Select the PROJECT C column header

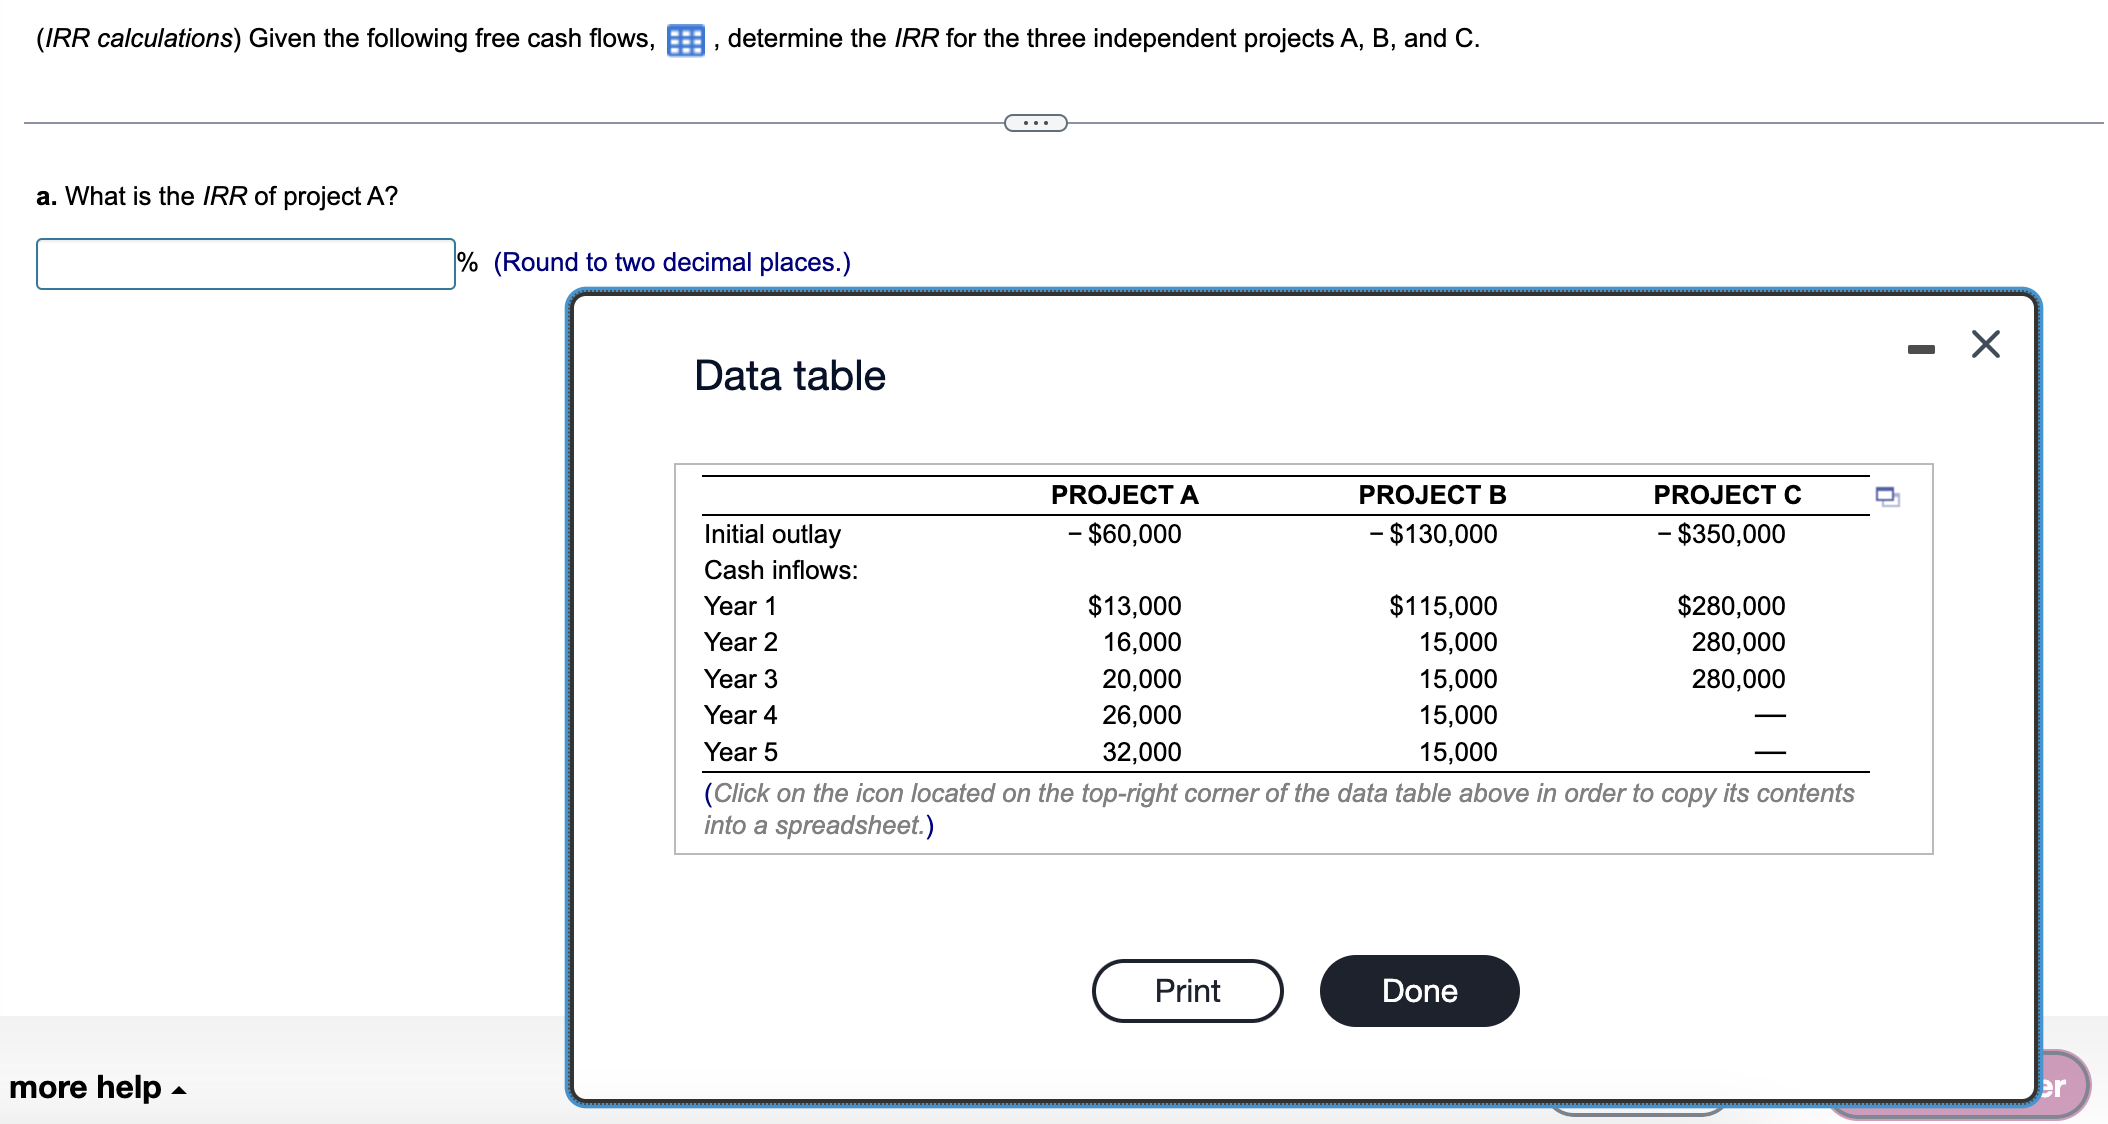pyautogui.click(x=1728, y=494)
